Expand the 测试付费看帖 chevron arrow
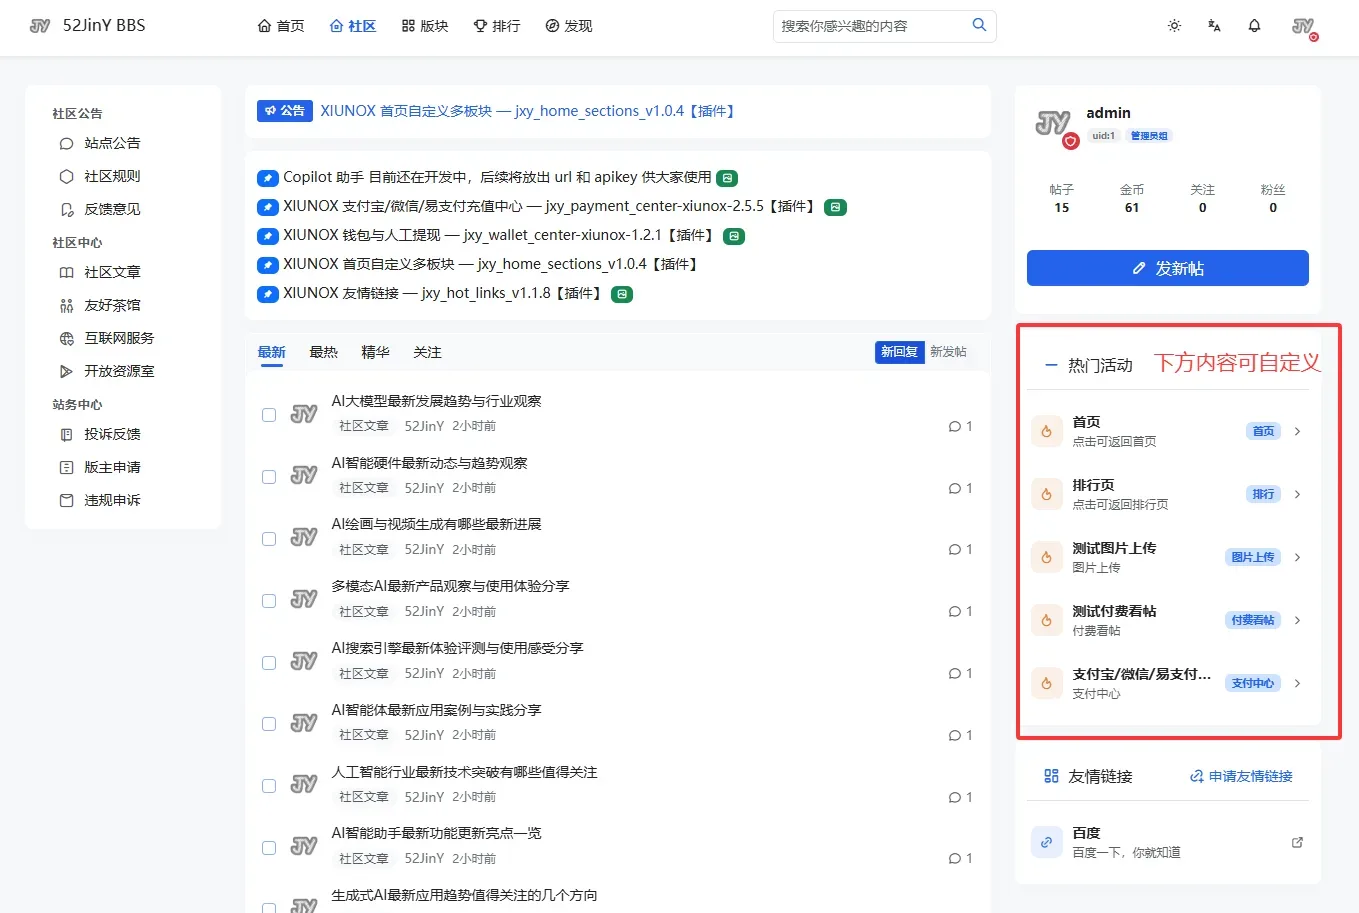This screenshot has width=1359, height=913. [1297, 620]
